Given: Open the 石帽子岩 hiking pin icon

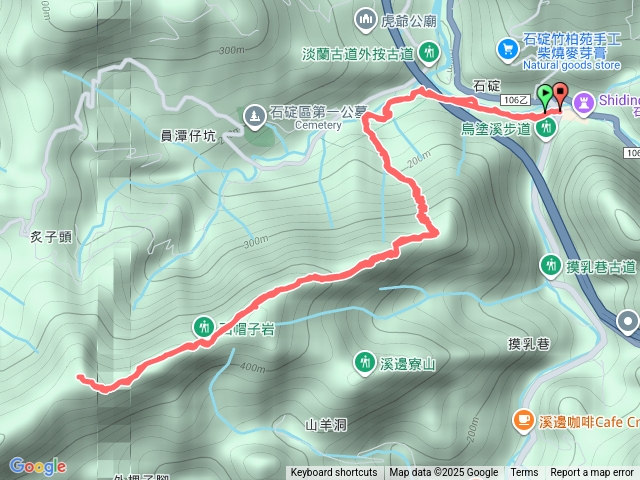Looking at the screenshot, I should click(x=204, y=327).
